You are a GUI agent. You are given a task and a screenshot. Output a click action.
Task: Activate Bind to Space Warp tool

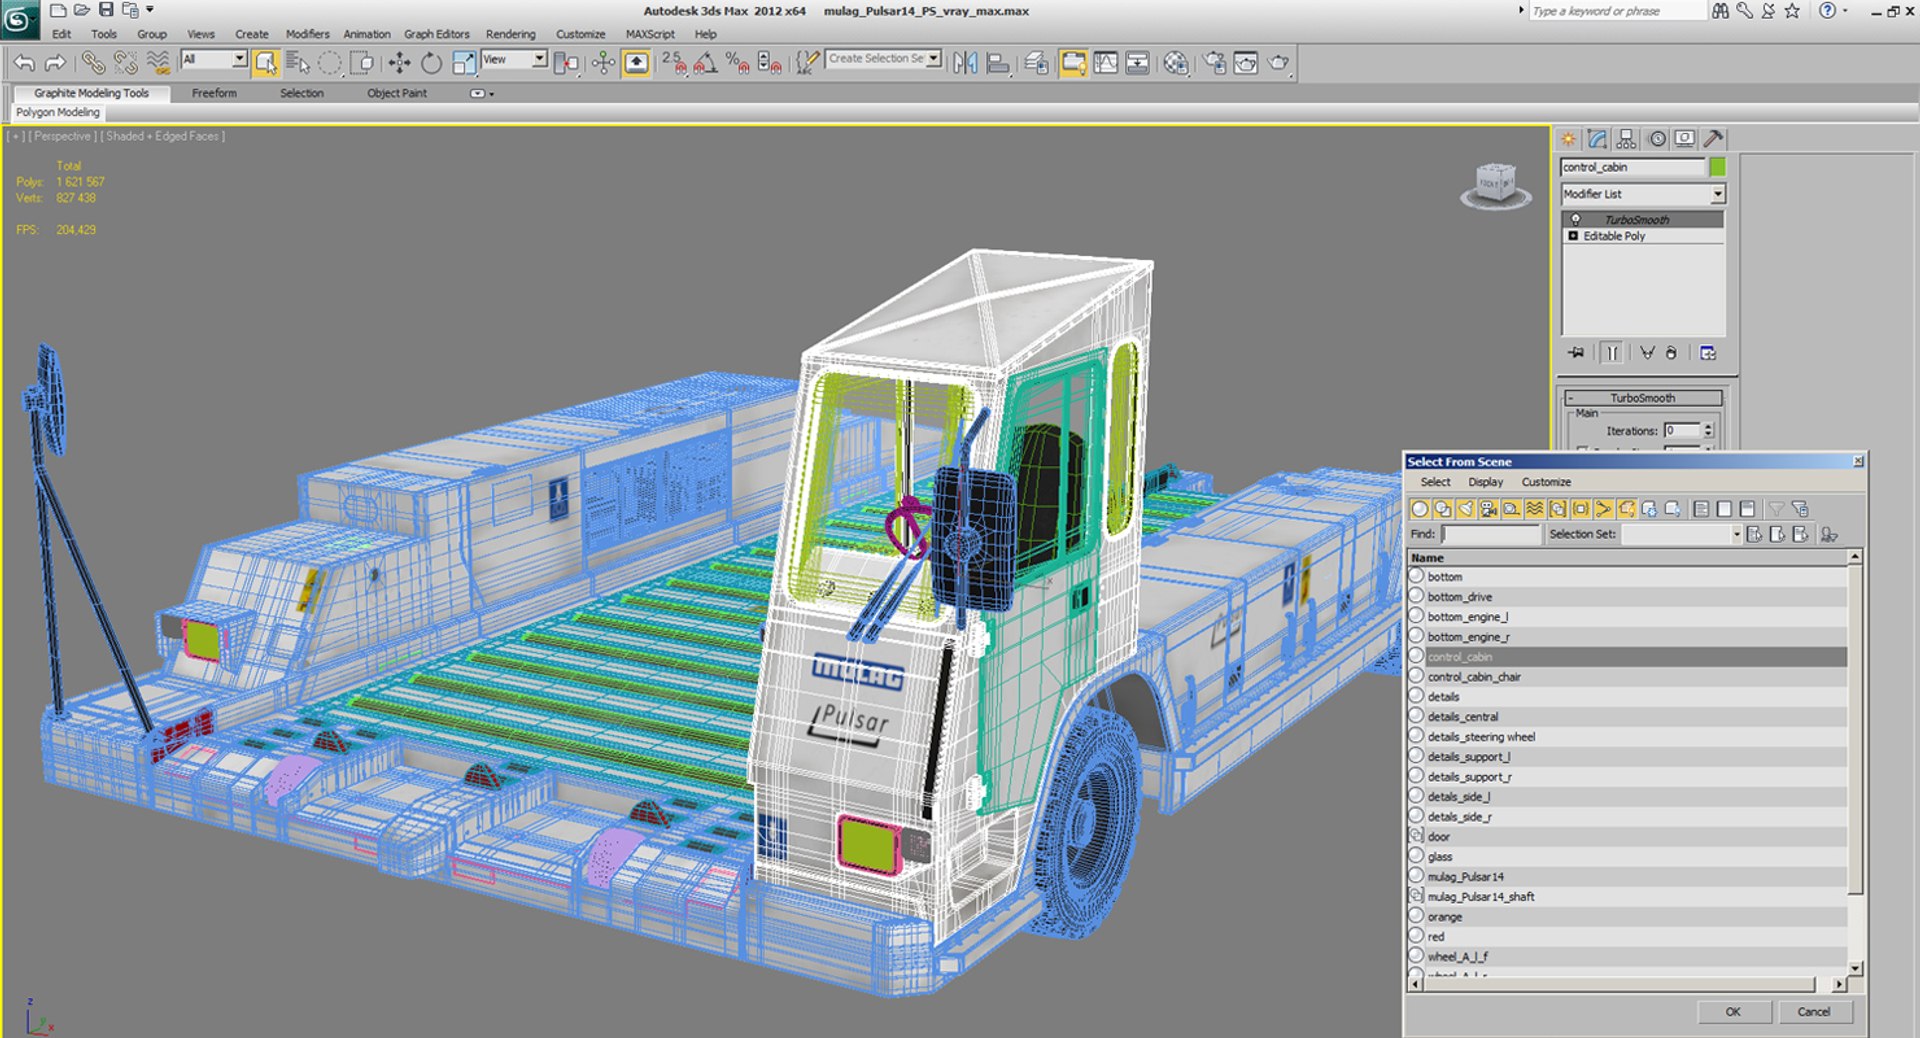pyautogui.click(x=157, y=63)
